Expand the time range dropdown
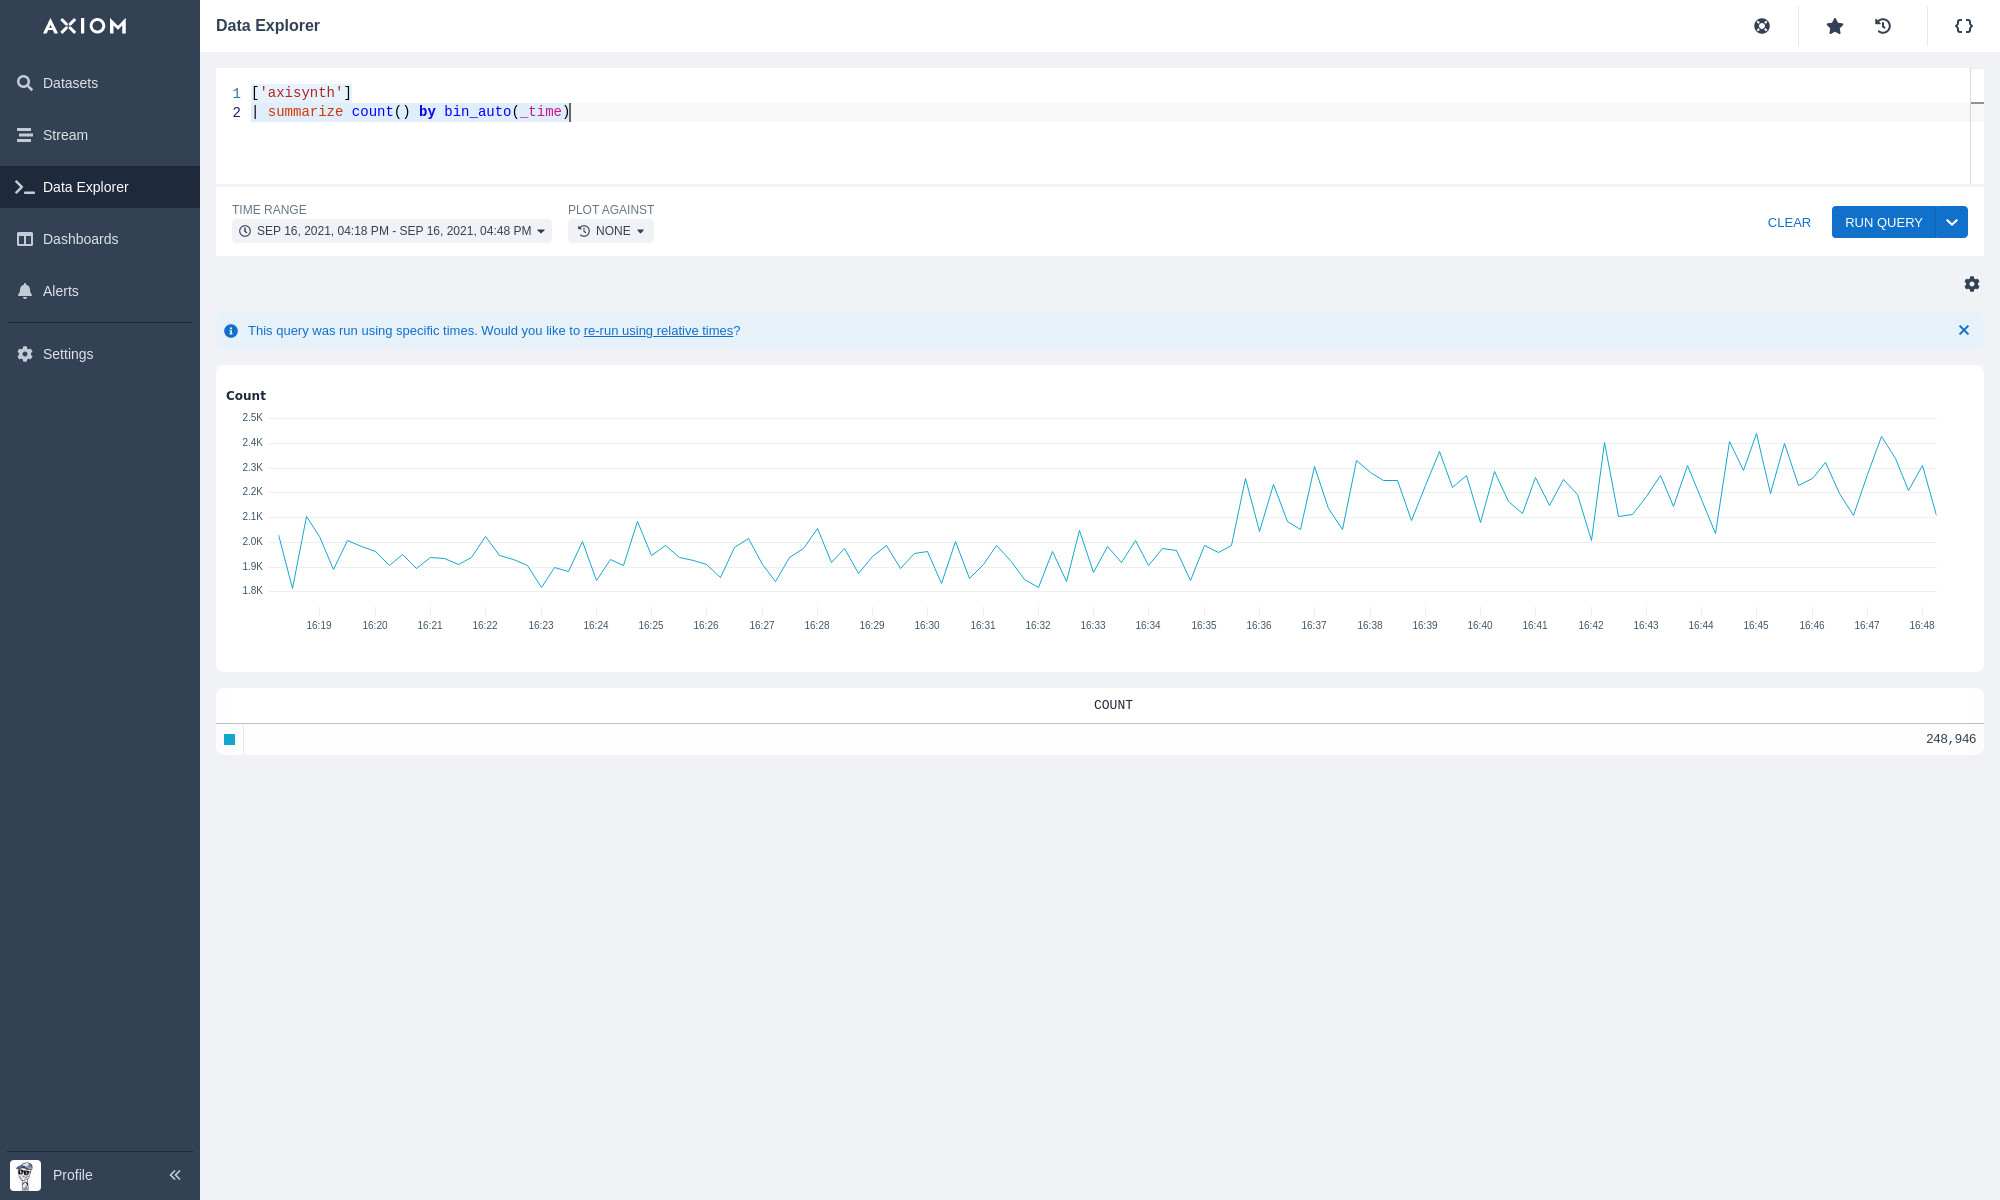 point(392,231)
